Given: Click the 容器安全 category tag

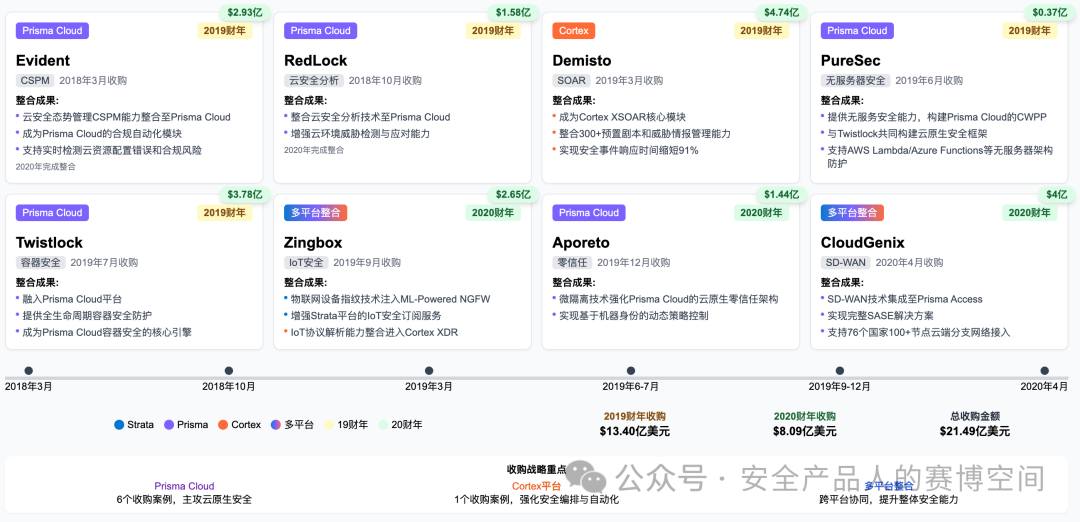Looking at the screenshot, I should (x=41, y=262).
